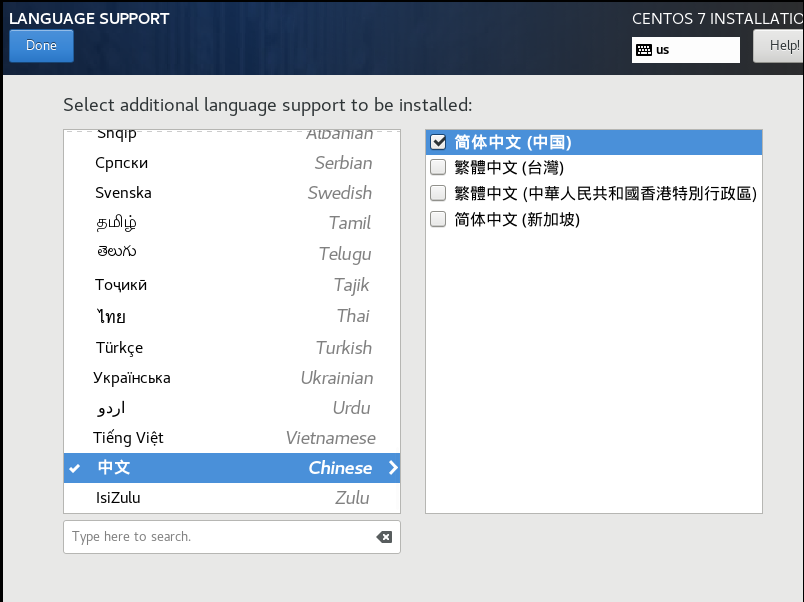
Task: Click the Done button
Action: coord(42,46)
